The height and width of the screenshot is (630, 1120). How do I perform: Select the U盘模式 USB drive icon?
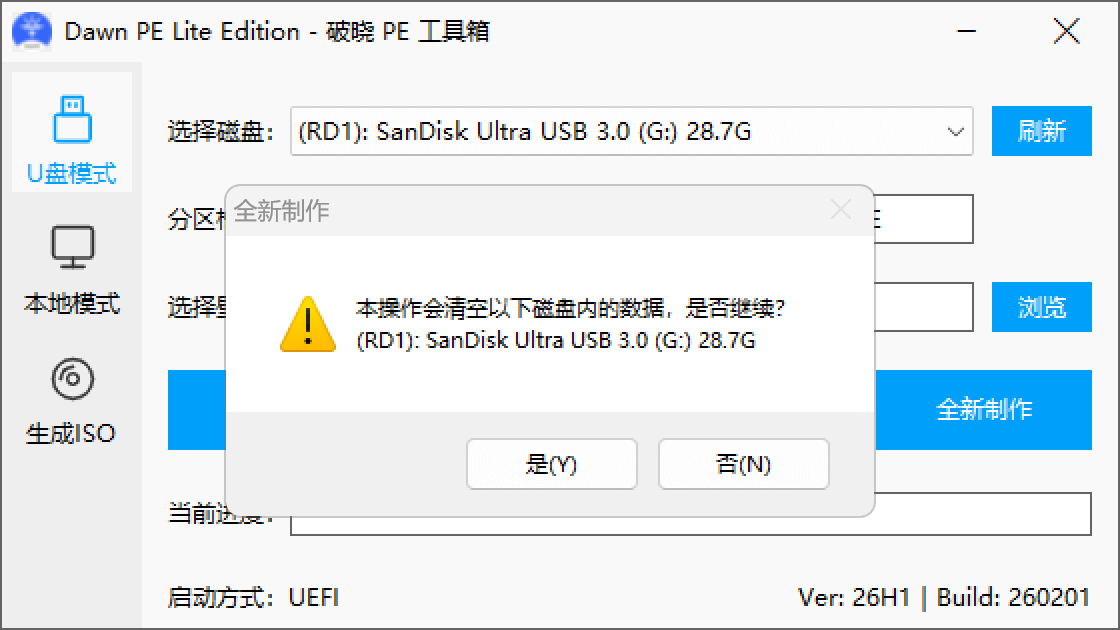pos(72,119)
